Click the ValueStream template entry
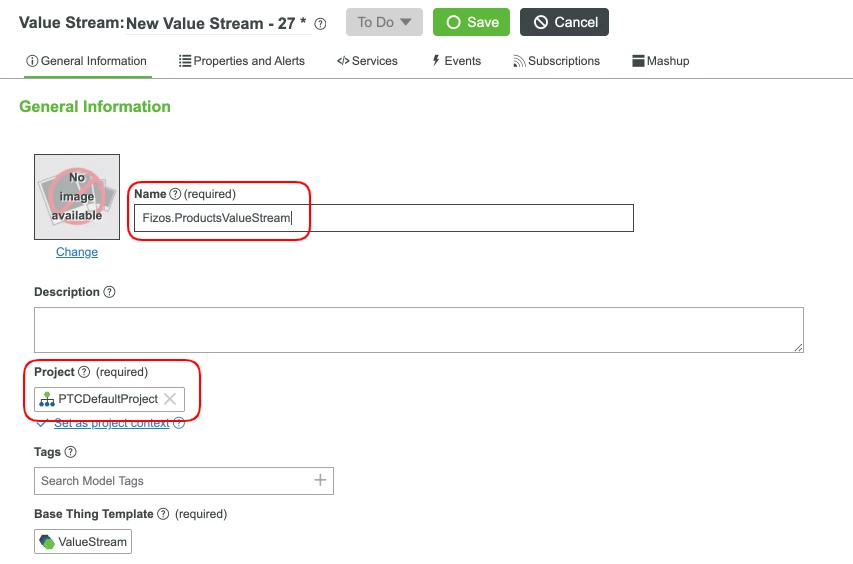Viewport: 853px width, 564px height. (x=83, y=542)
